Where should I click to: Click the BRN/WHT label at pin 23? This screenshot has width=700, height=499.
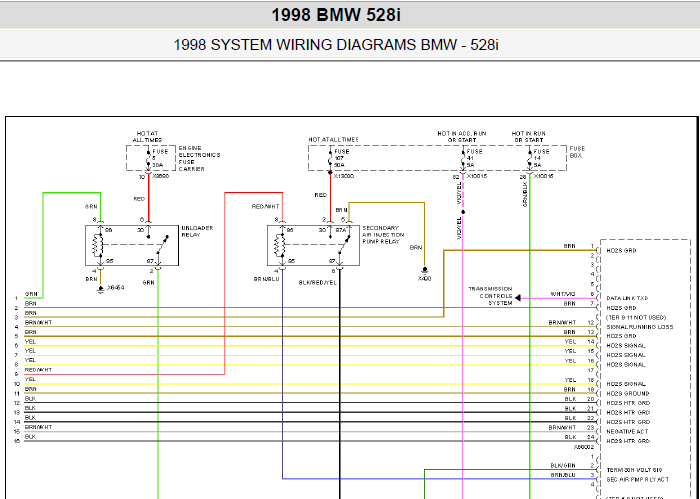[562, 428]
